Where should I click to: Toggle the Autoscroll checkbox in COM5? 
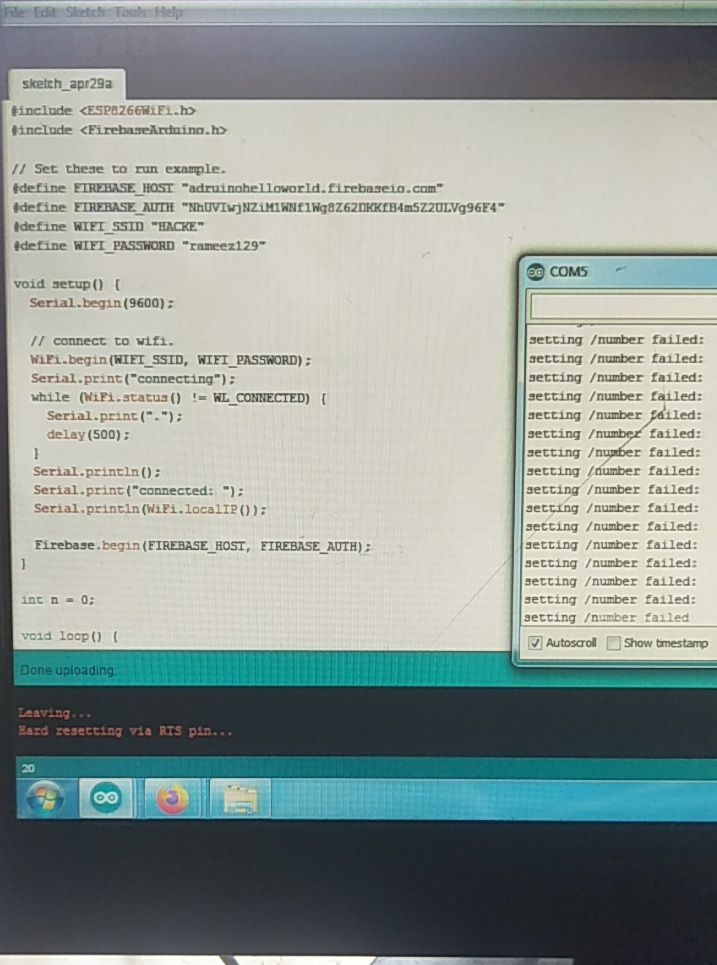535,643
